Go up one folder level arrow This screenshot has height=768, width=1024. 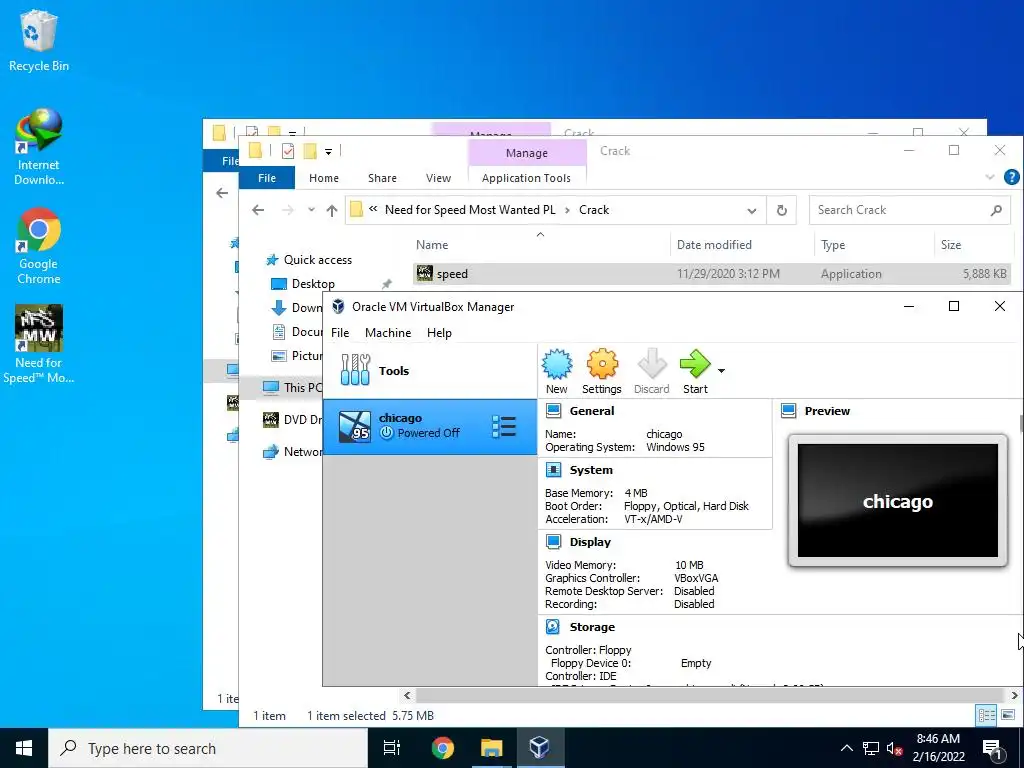[x=332, y=210]
